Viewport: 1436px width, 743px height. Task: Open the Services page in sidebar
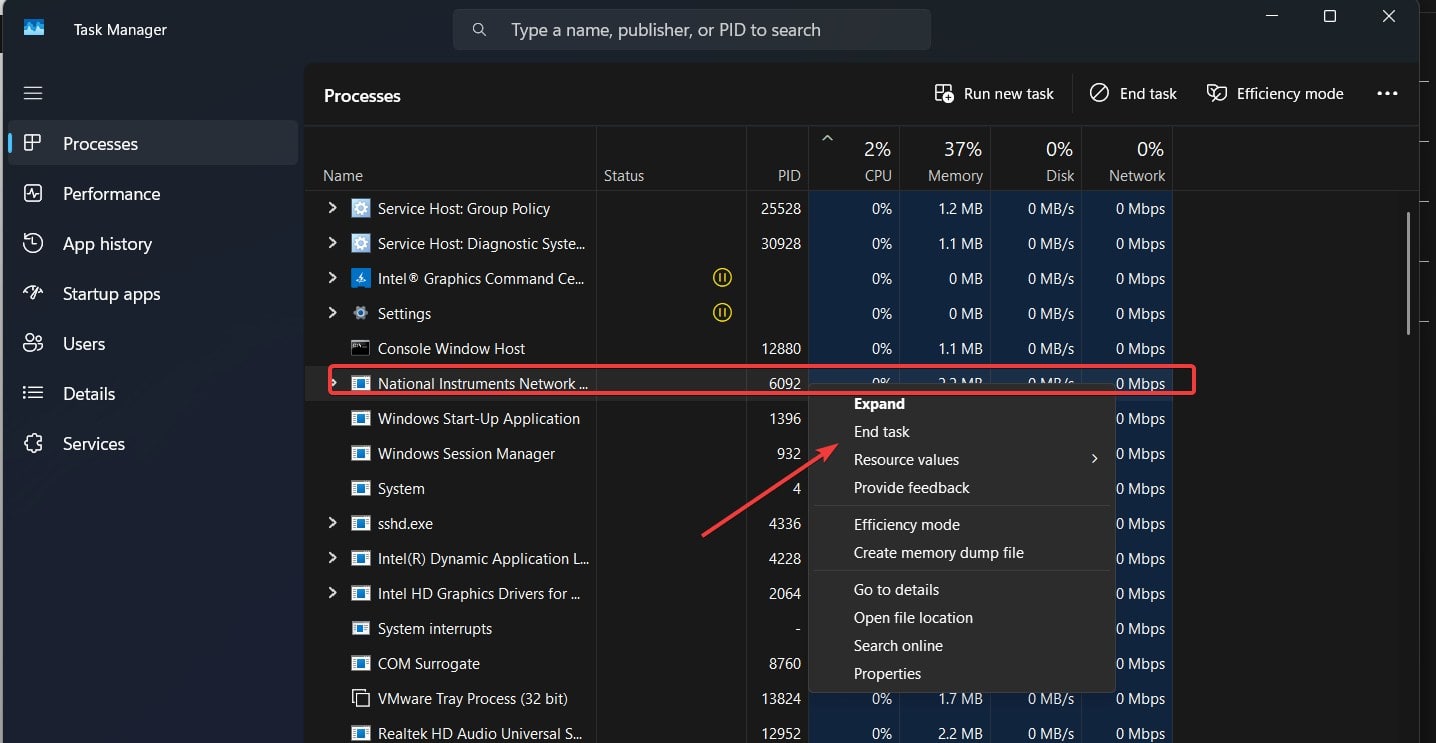pos(93,444)
